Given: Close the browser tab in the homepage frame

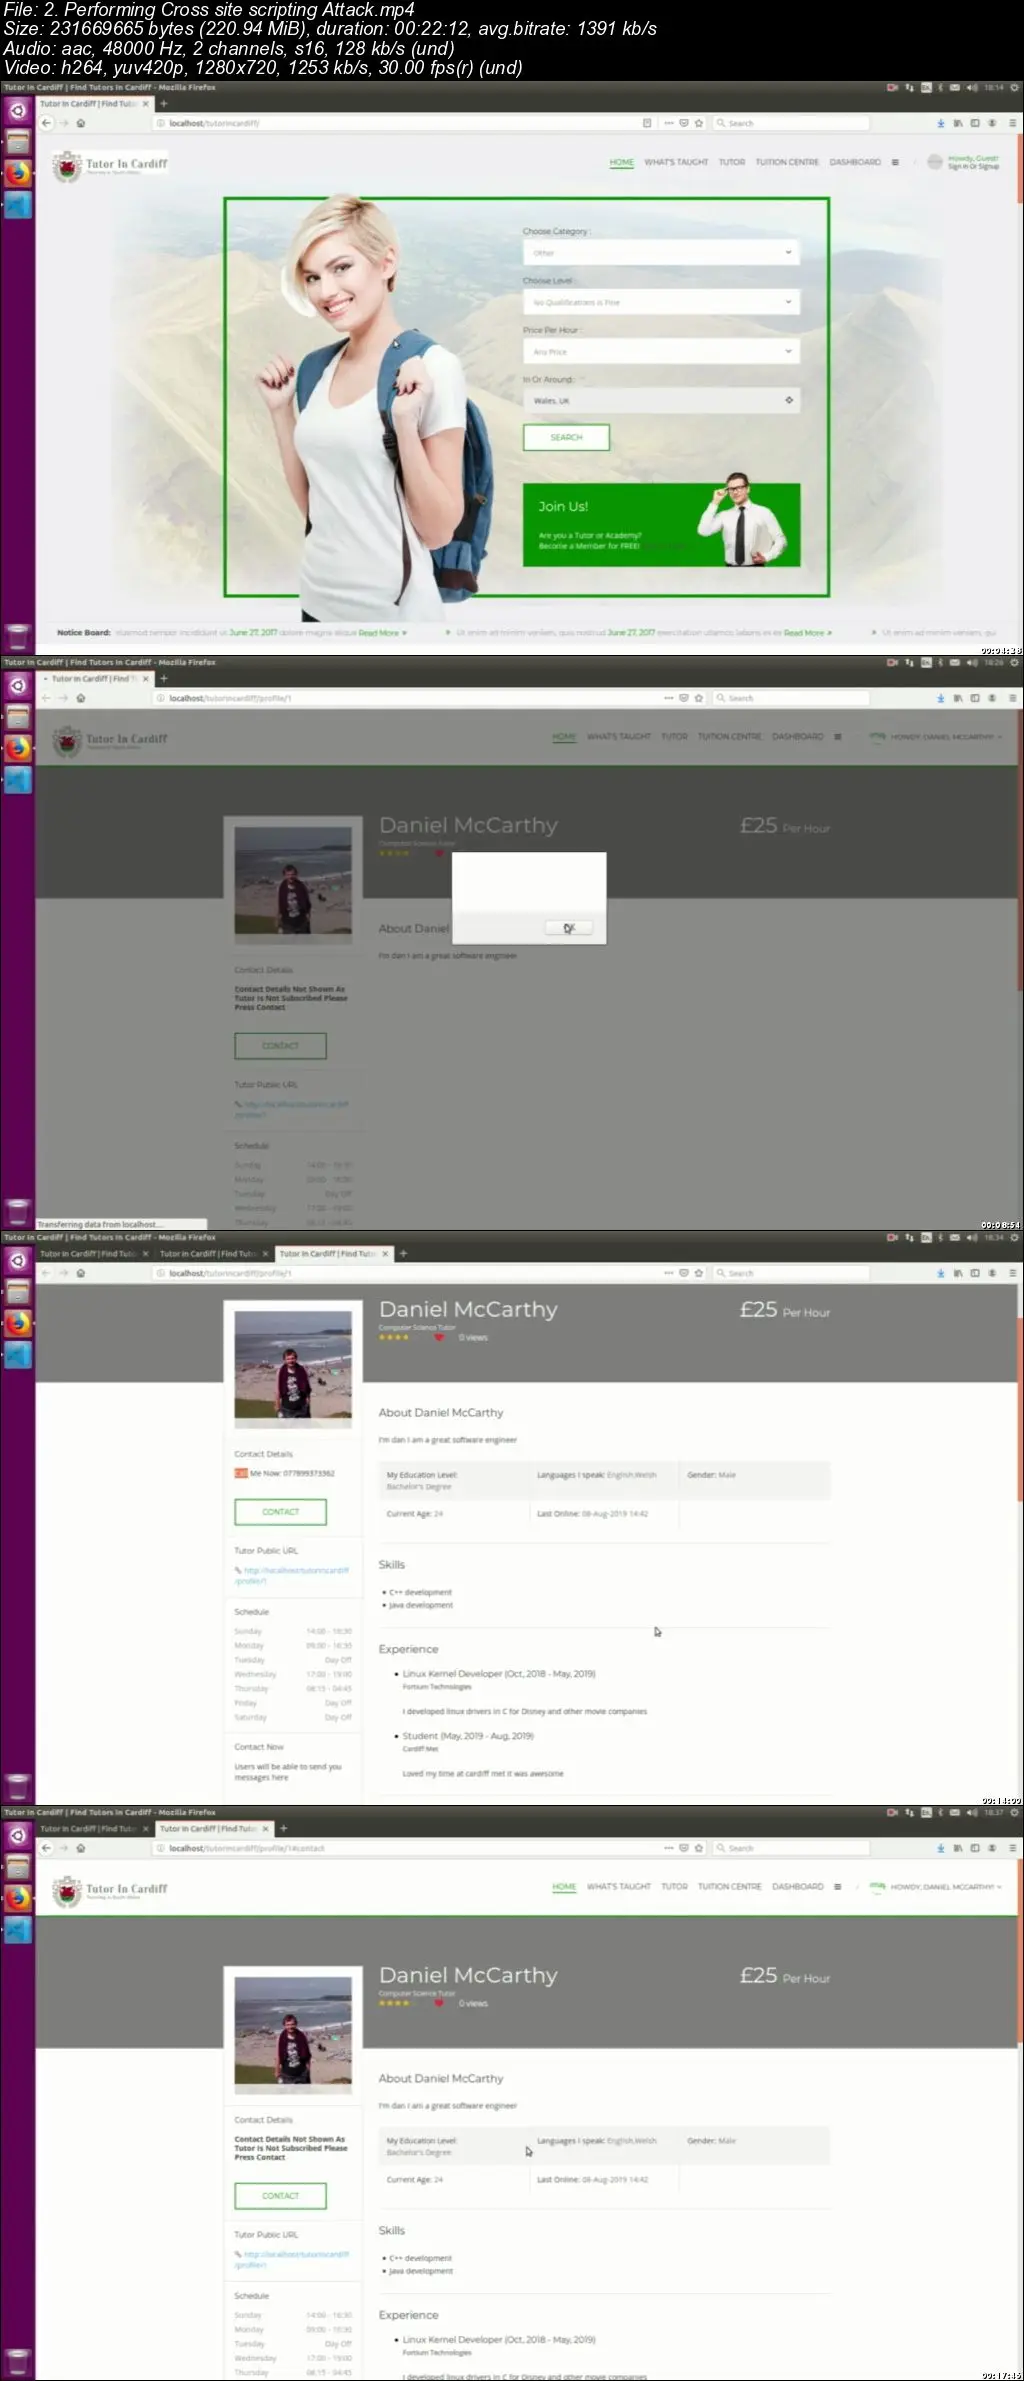Looking at the screenshot, I should (x=146, y=104).
